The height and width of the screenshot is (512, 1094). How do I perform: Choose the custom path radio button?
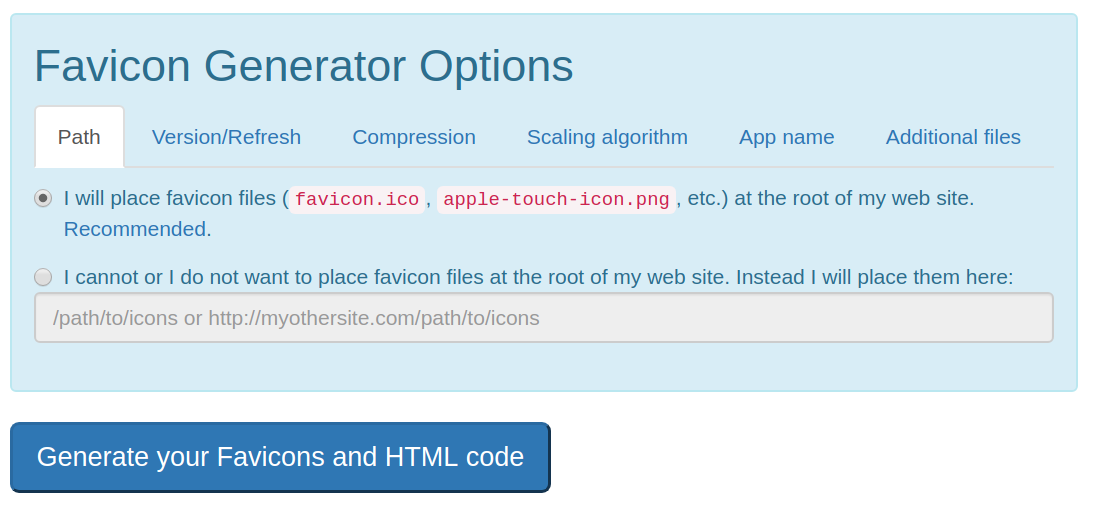click(43, 277)
